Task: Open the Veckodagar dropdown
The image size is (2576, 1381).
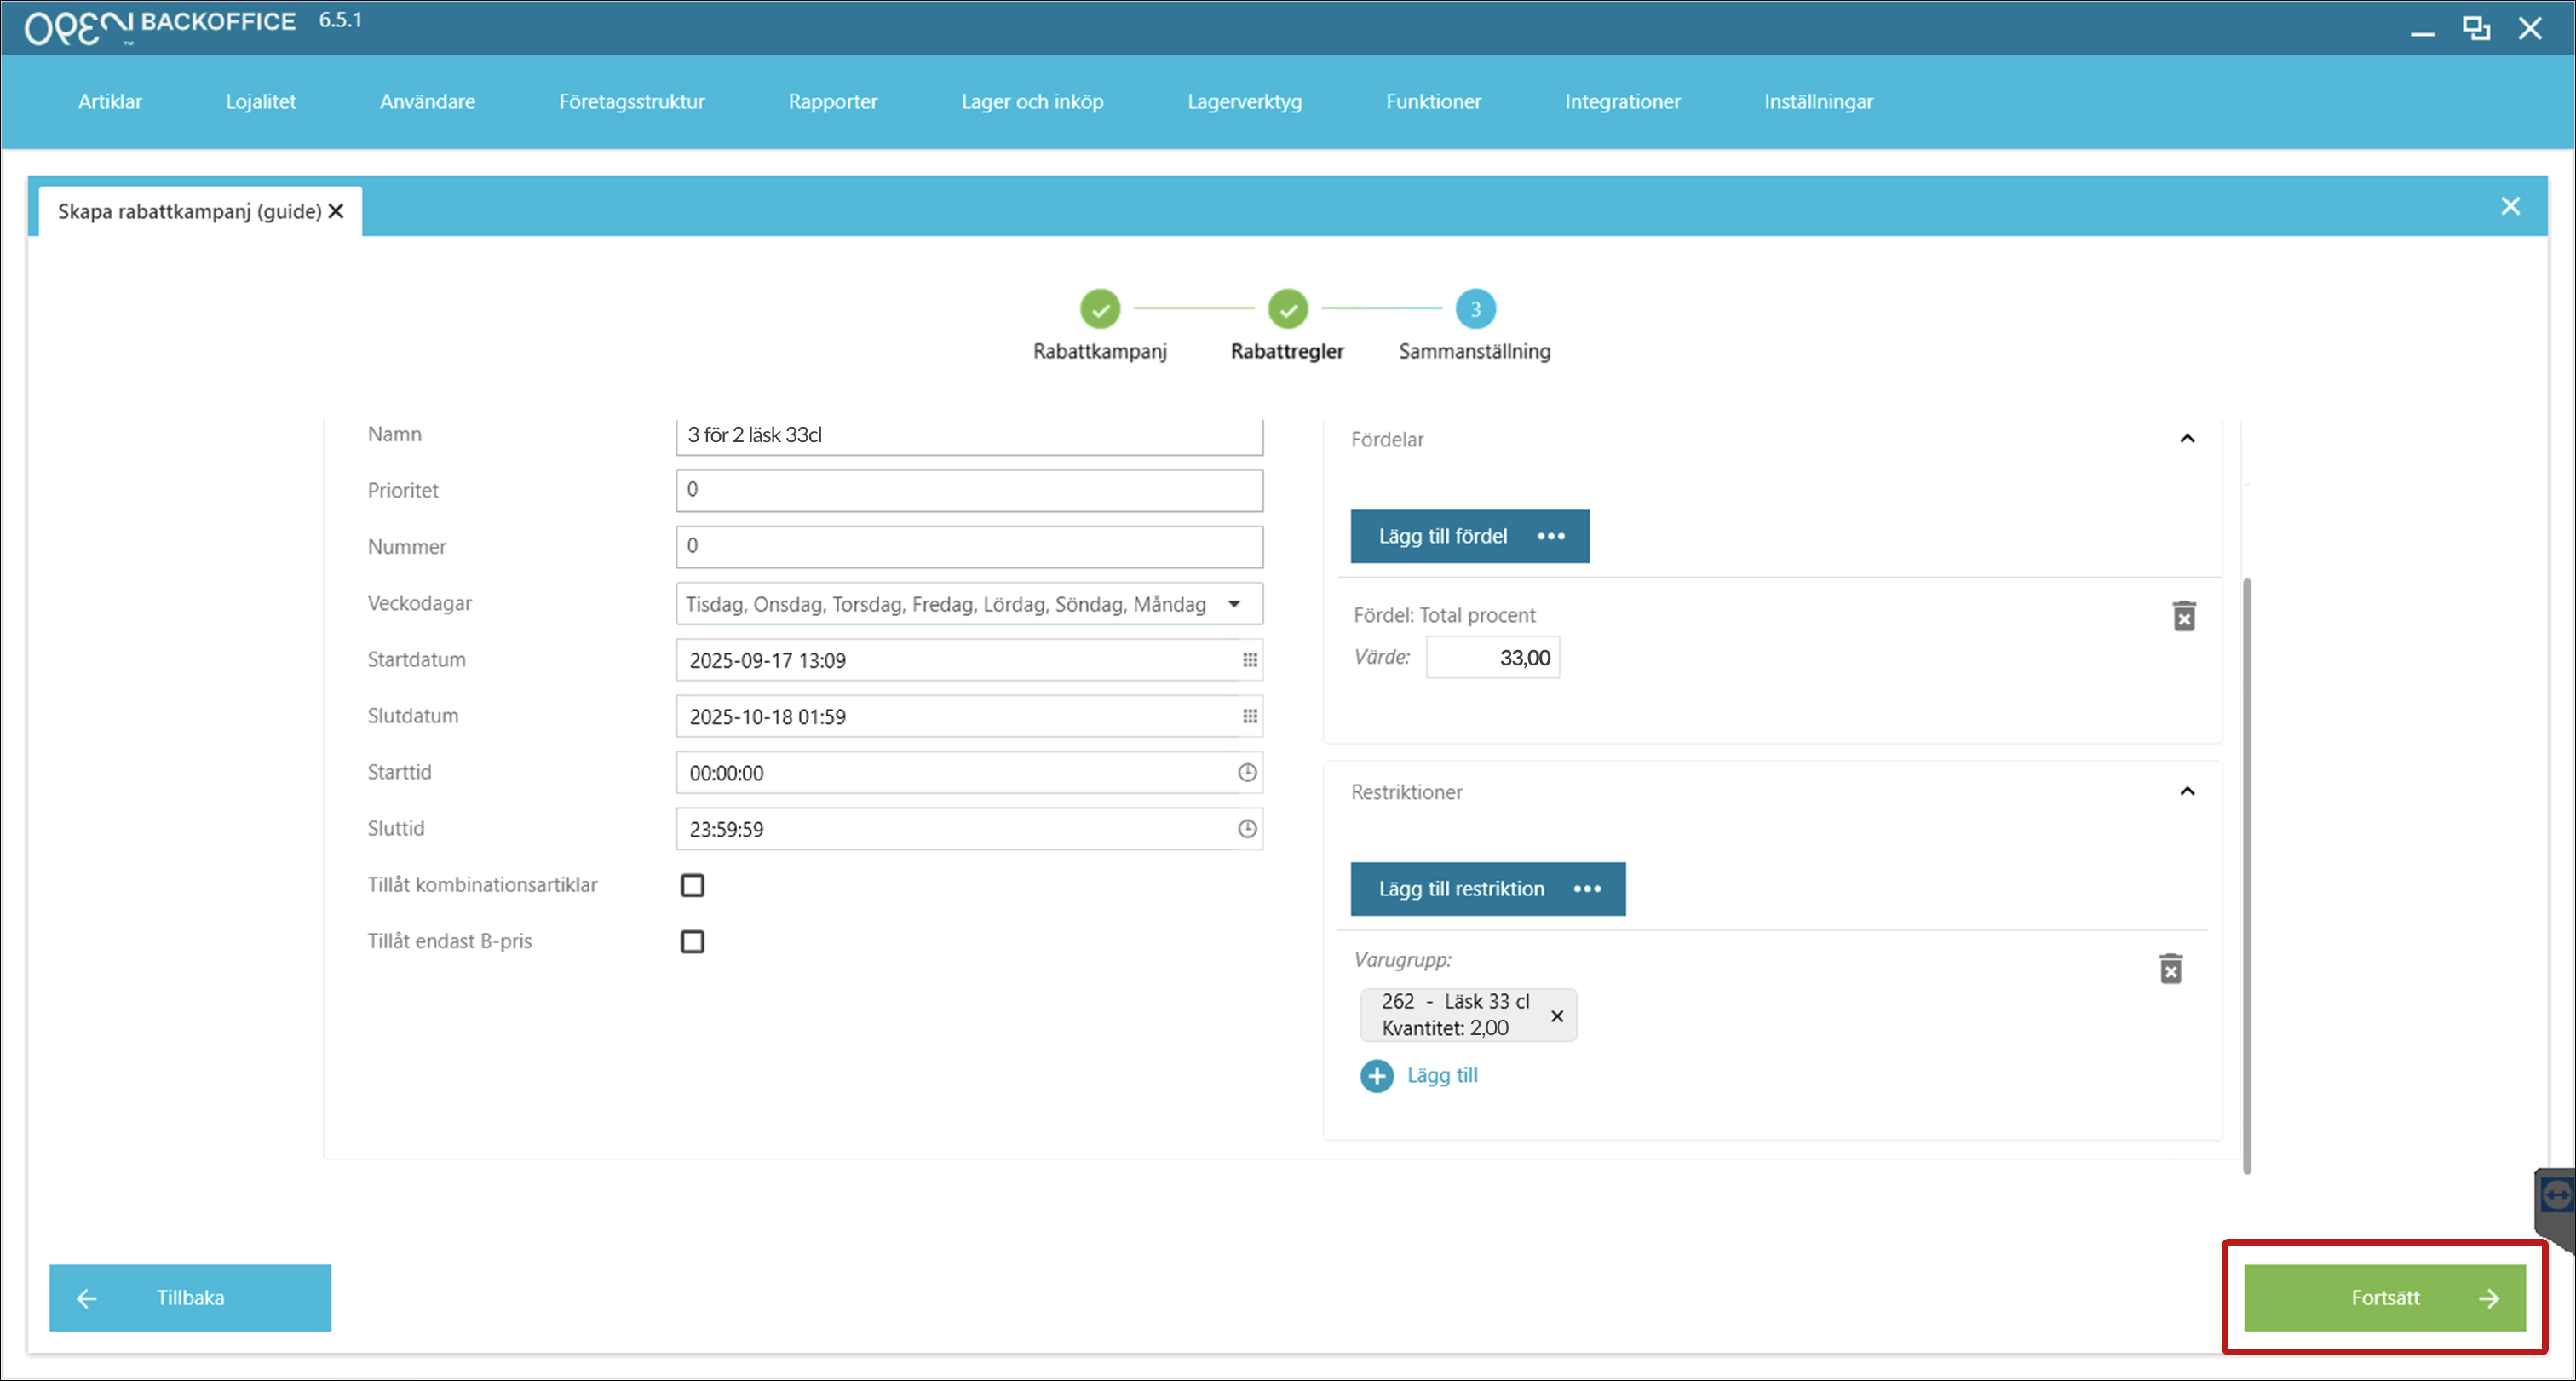Action: click(1234, 604)
